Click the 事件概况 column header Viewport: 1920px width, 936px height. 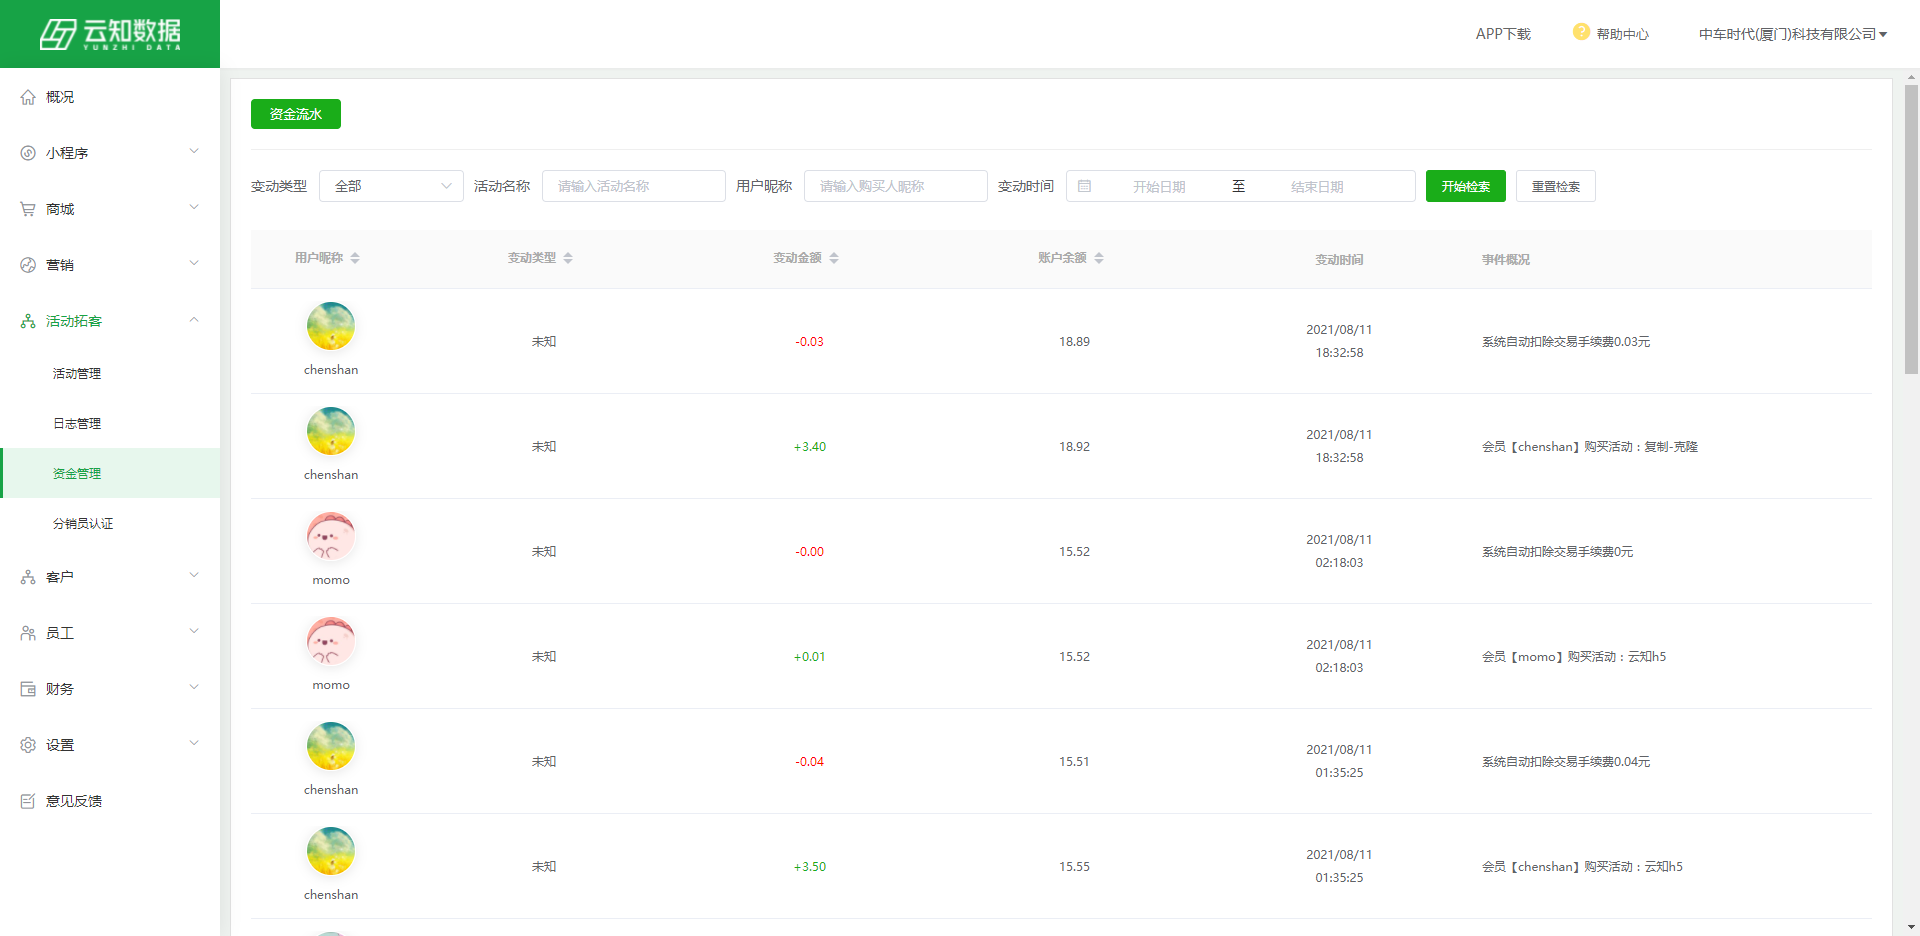tap(1506, 259)
